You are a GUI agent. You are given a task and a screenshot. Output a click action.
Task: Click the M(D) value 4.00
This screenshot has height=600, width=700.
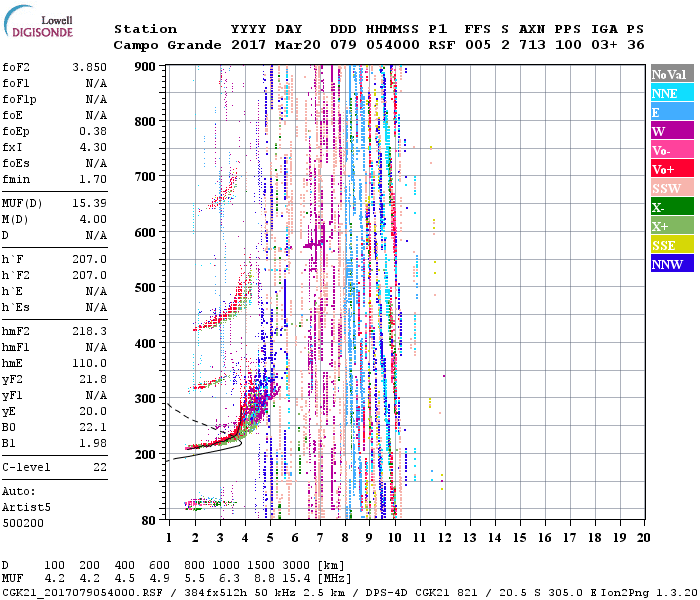[93, 219]
